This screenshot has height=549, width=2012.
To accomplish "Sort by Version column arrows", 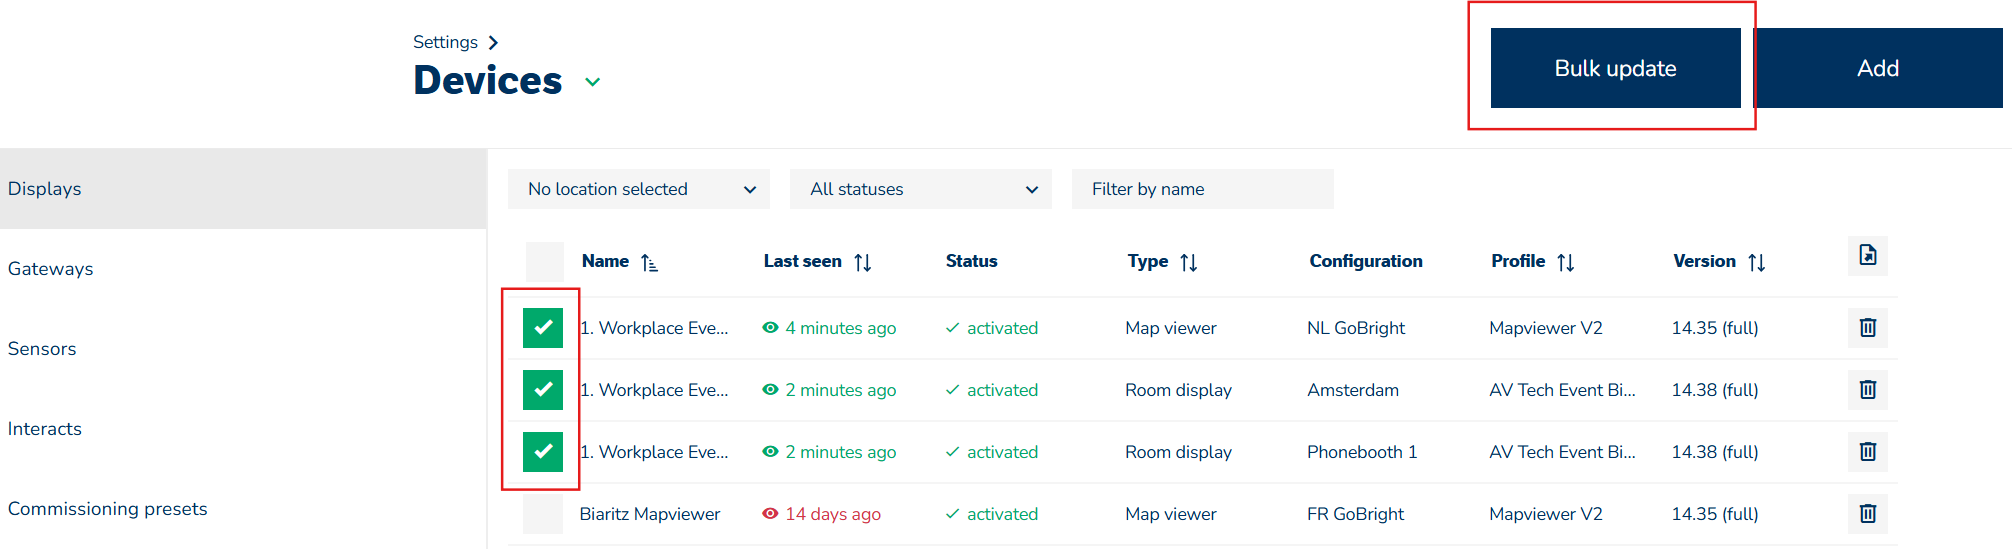I will (x=1756, y=263).
